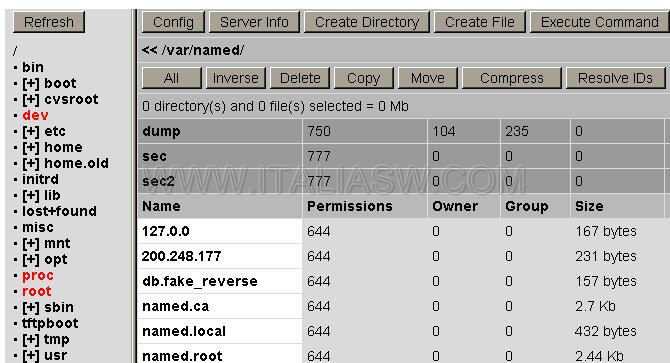Open the red root folder in tree
The width and height of the screenshot is (670, 363).
tap(37, 292)
